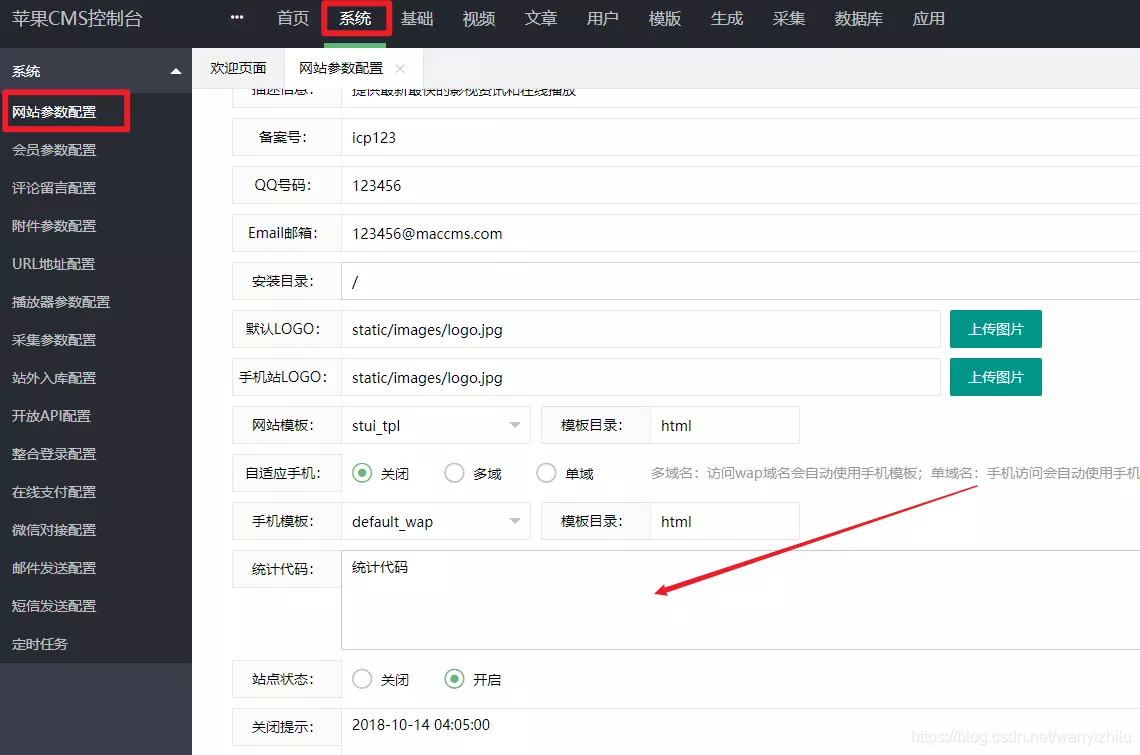Switch to the 欢迎页面 tab
Screen dimensions: 1140x755
tap(238, 68)
